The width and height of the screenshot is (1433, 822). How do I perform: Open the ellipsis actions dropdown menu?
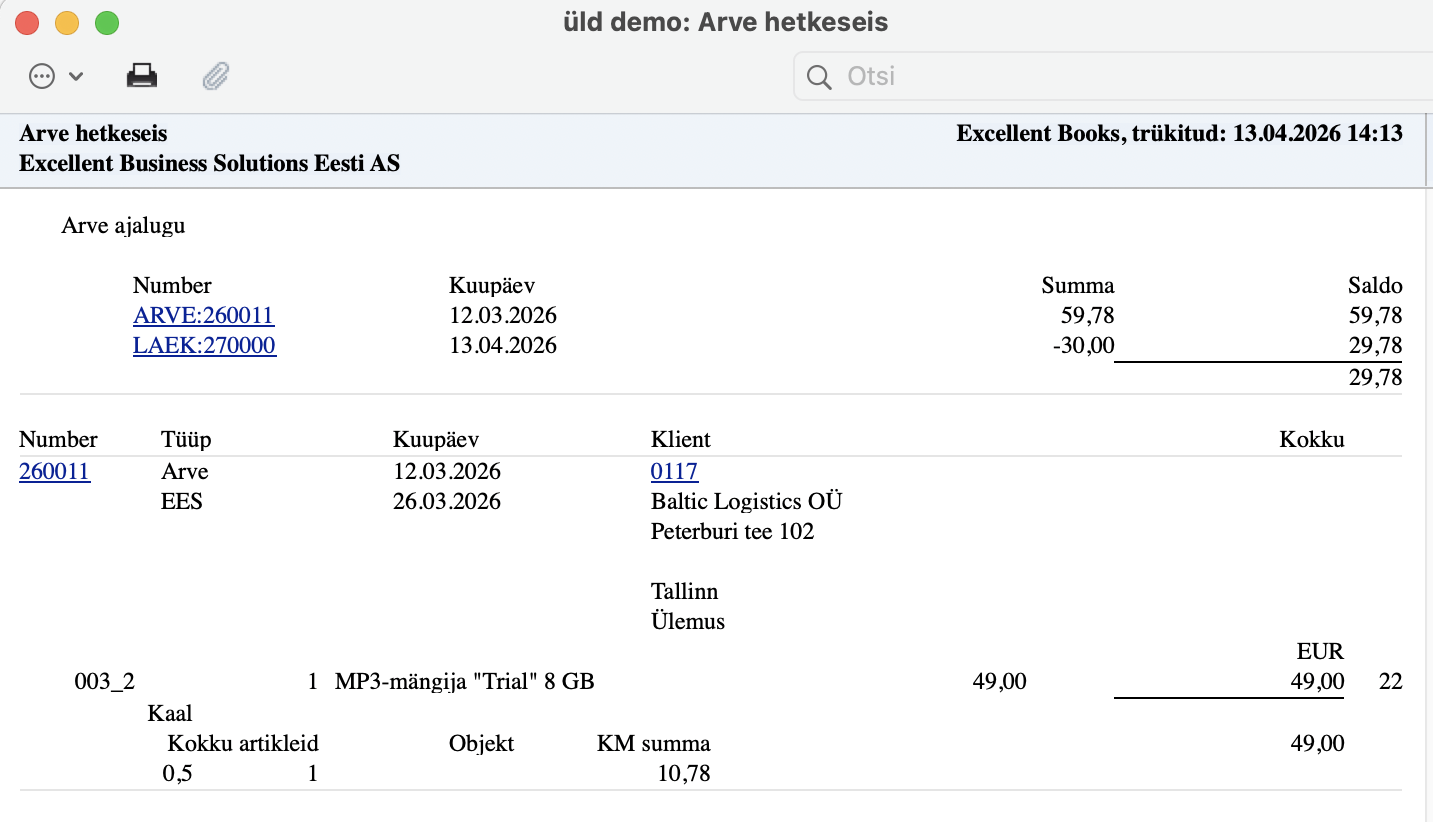[55, 76]
